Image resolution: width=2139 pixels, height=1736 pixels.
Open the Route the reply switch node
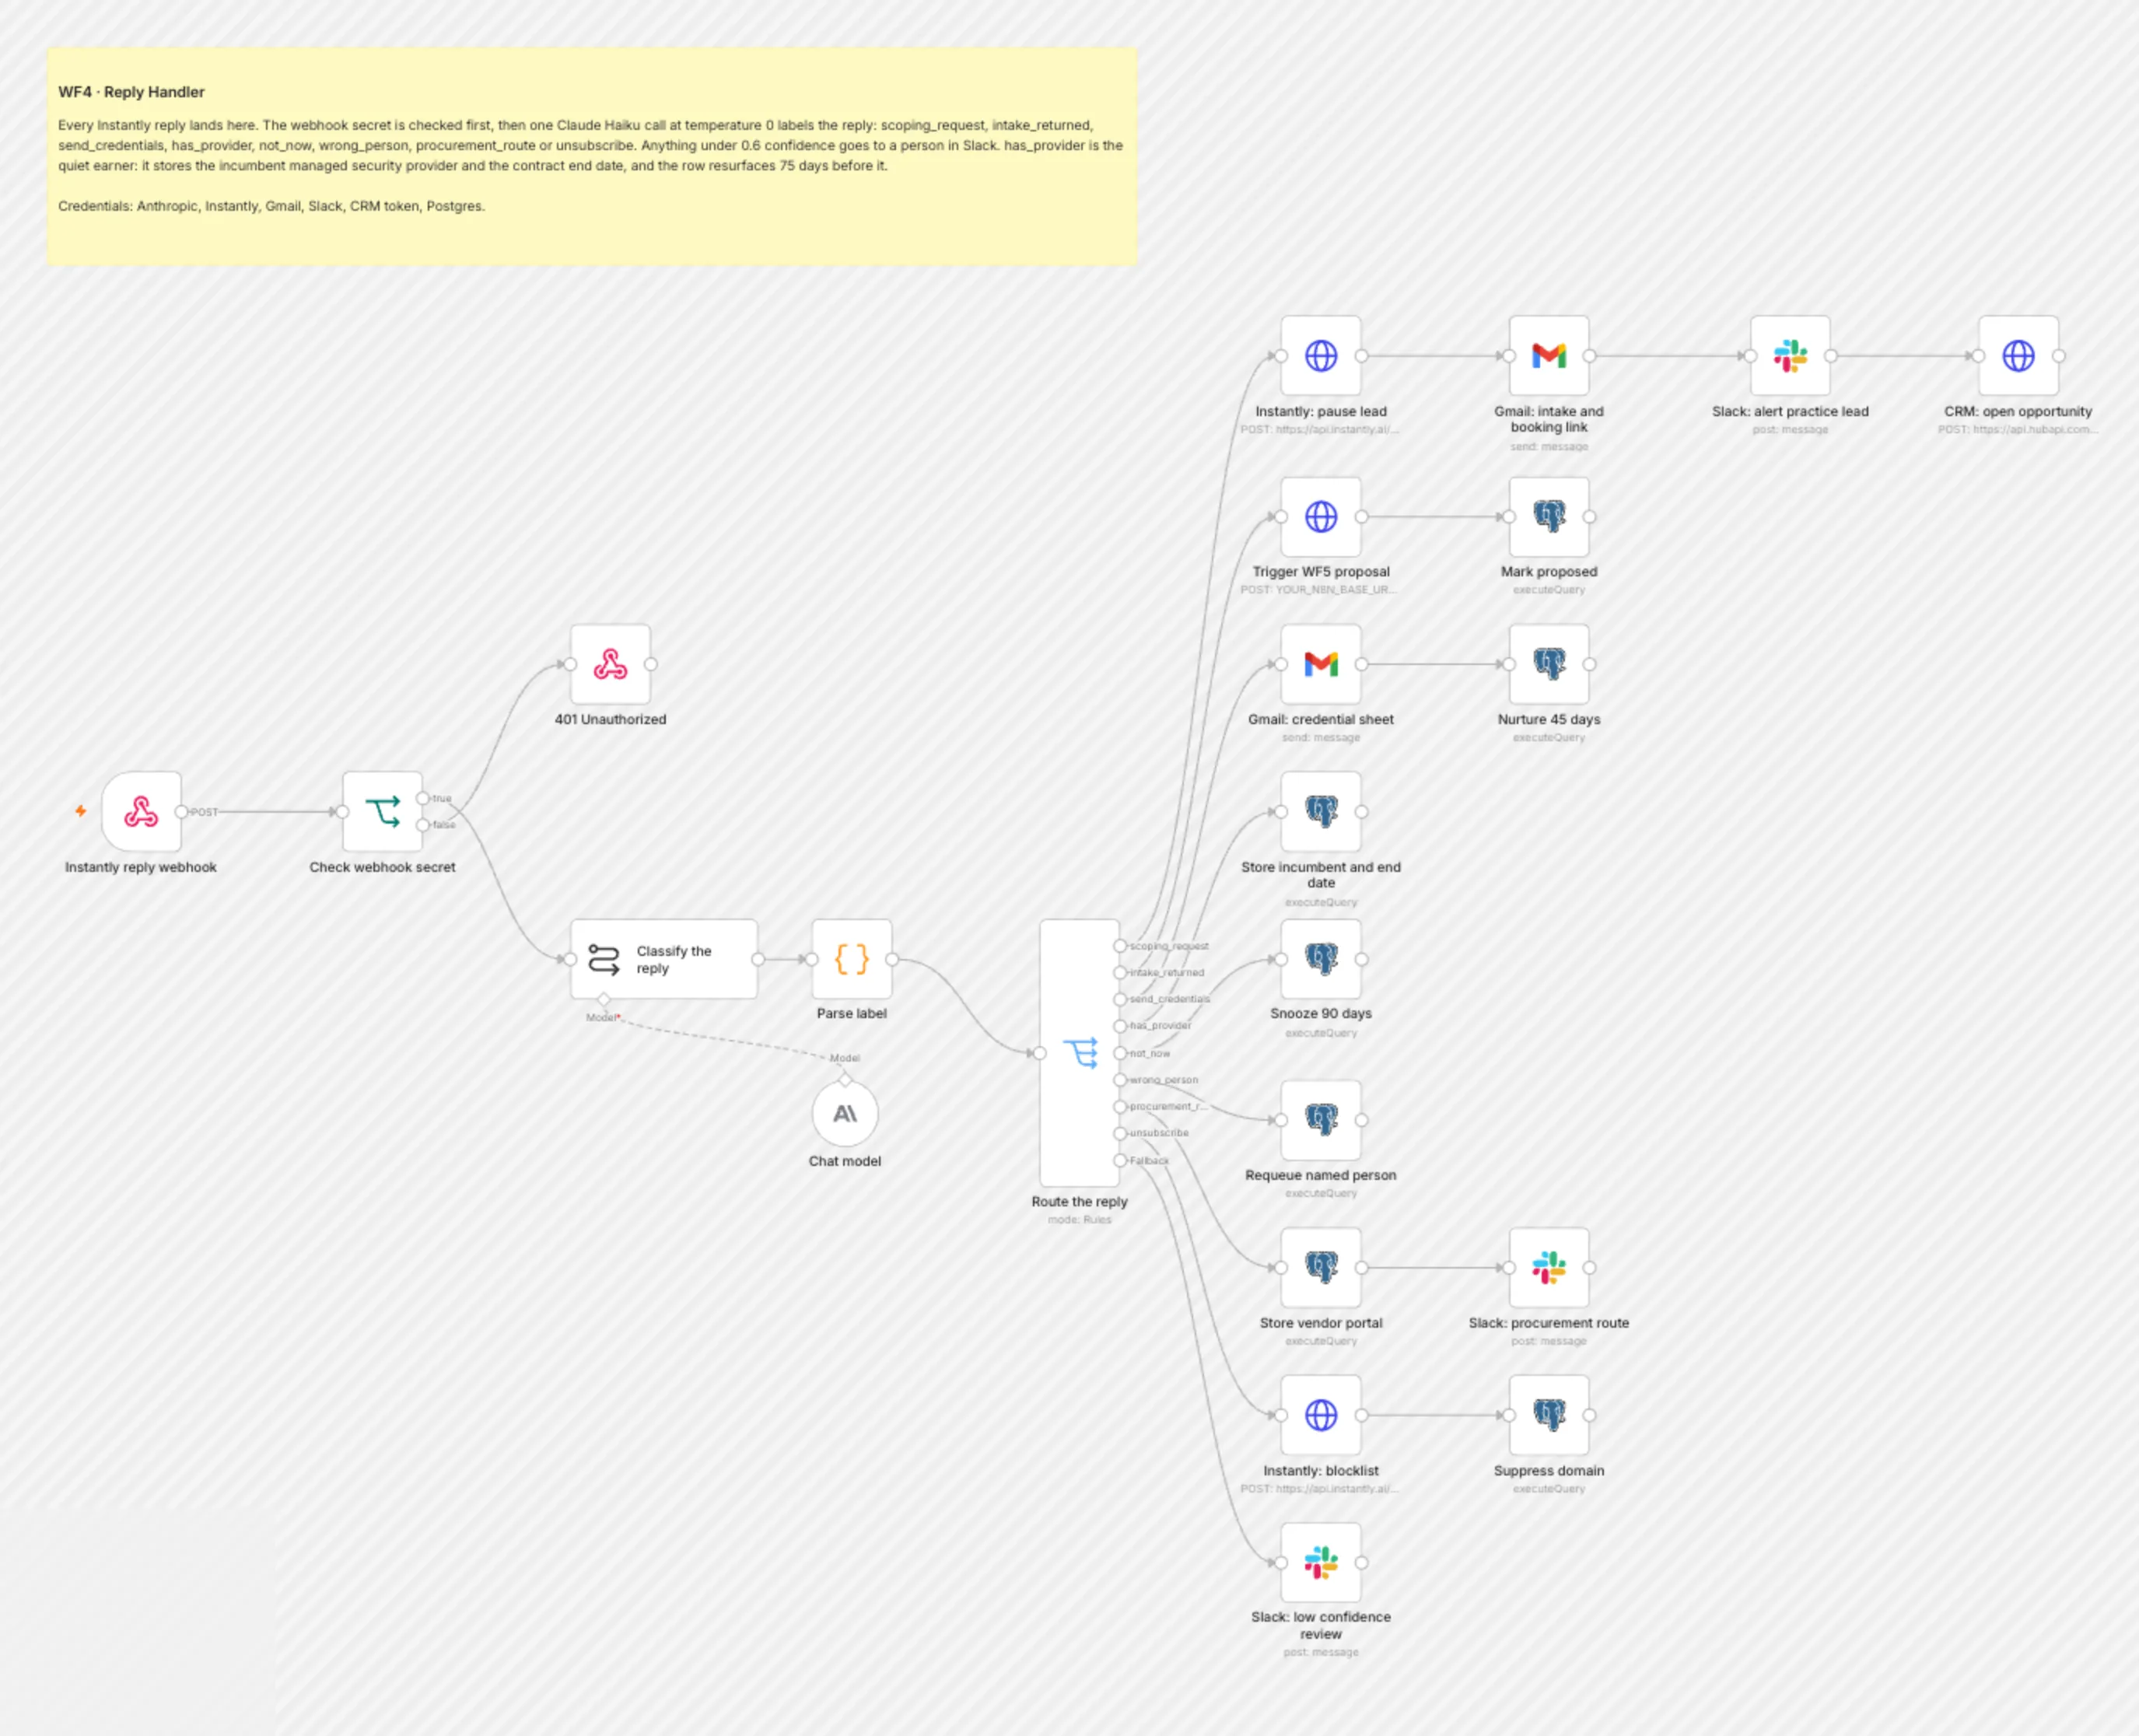[1079, 1053]
